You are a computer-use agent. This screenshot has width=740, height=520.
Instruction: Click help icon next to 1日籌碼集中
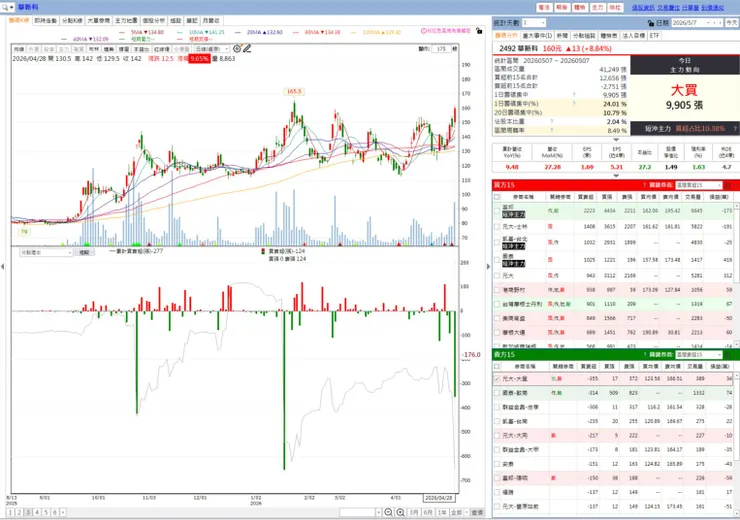tap(574, 95)
